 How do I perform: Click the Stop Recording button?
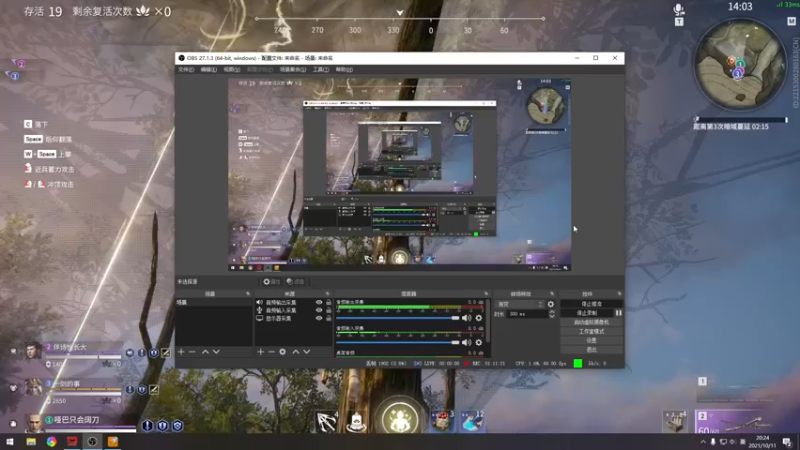pos(587,313)
